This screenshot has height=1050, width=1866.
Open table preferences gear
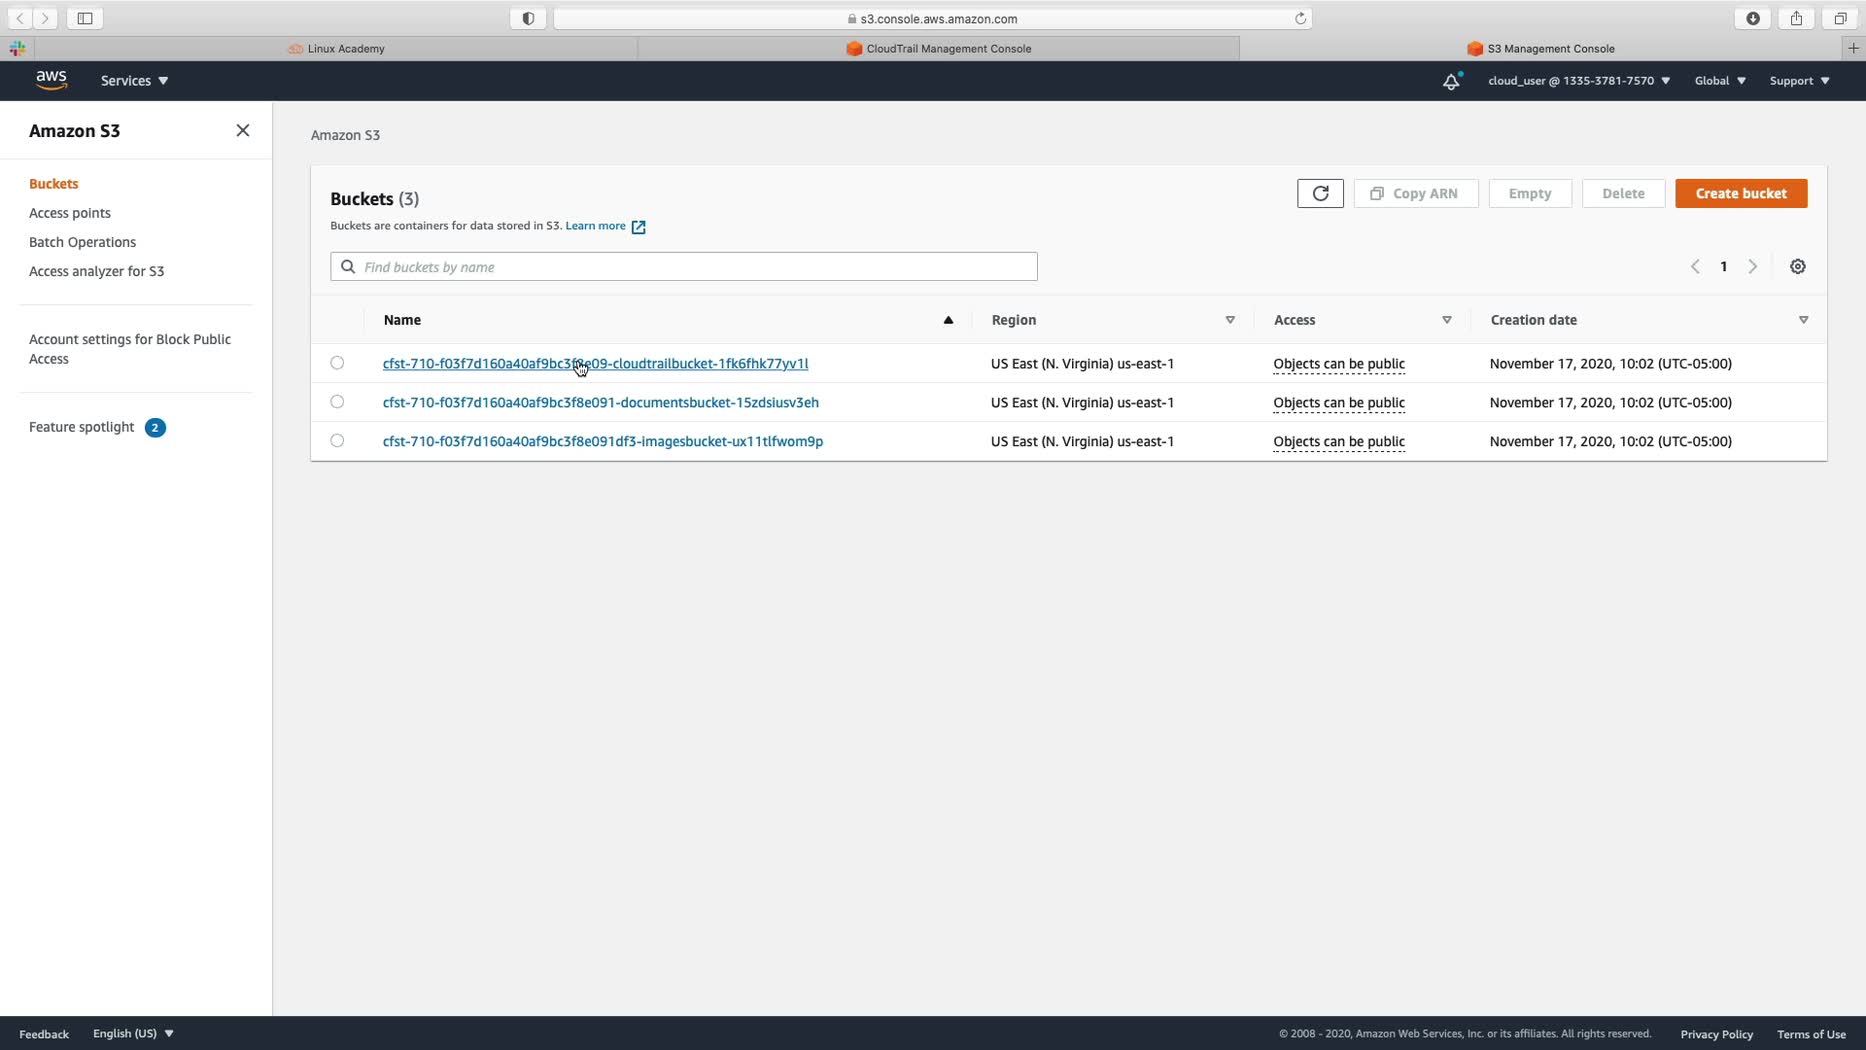click(1798, 267)
